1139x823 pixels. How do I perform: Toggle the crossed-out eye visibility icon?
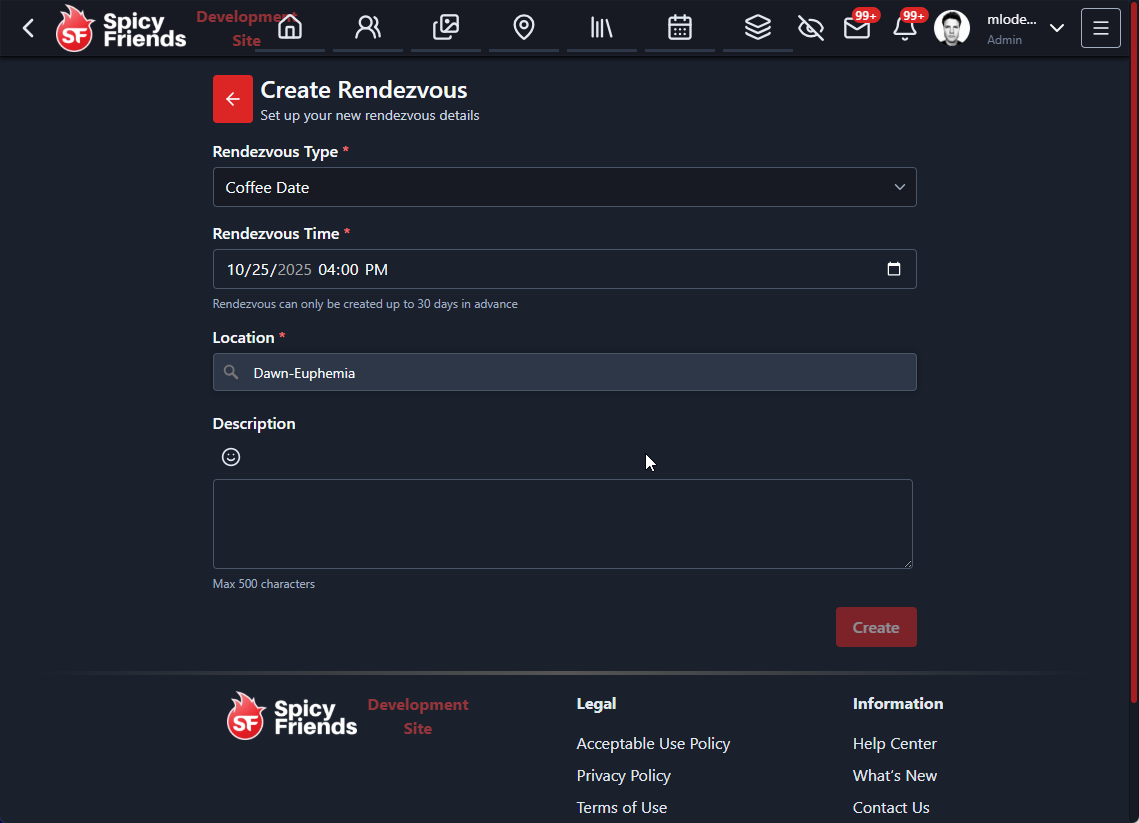(811, 28)
